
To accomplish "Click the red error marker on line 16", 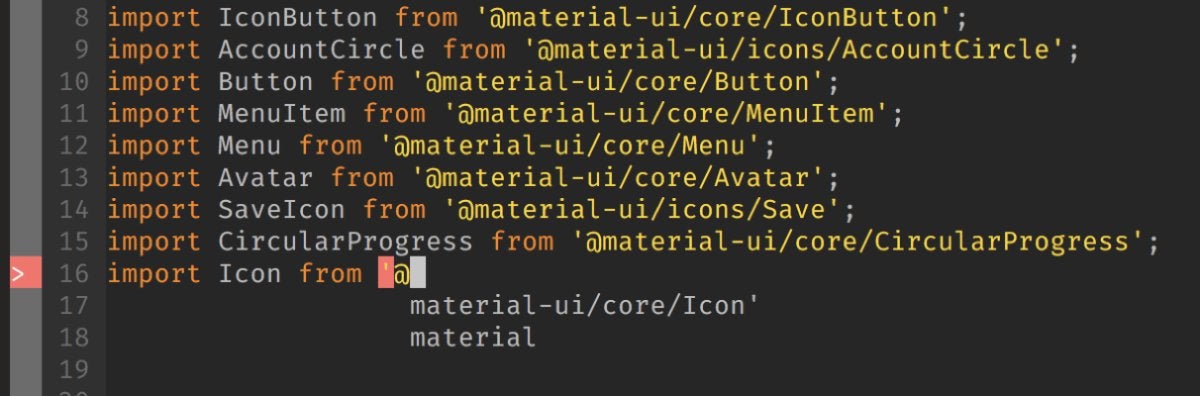I will (x=26, y=274).
